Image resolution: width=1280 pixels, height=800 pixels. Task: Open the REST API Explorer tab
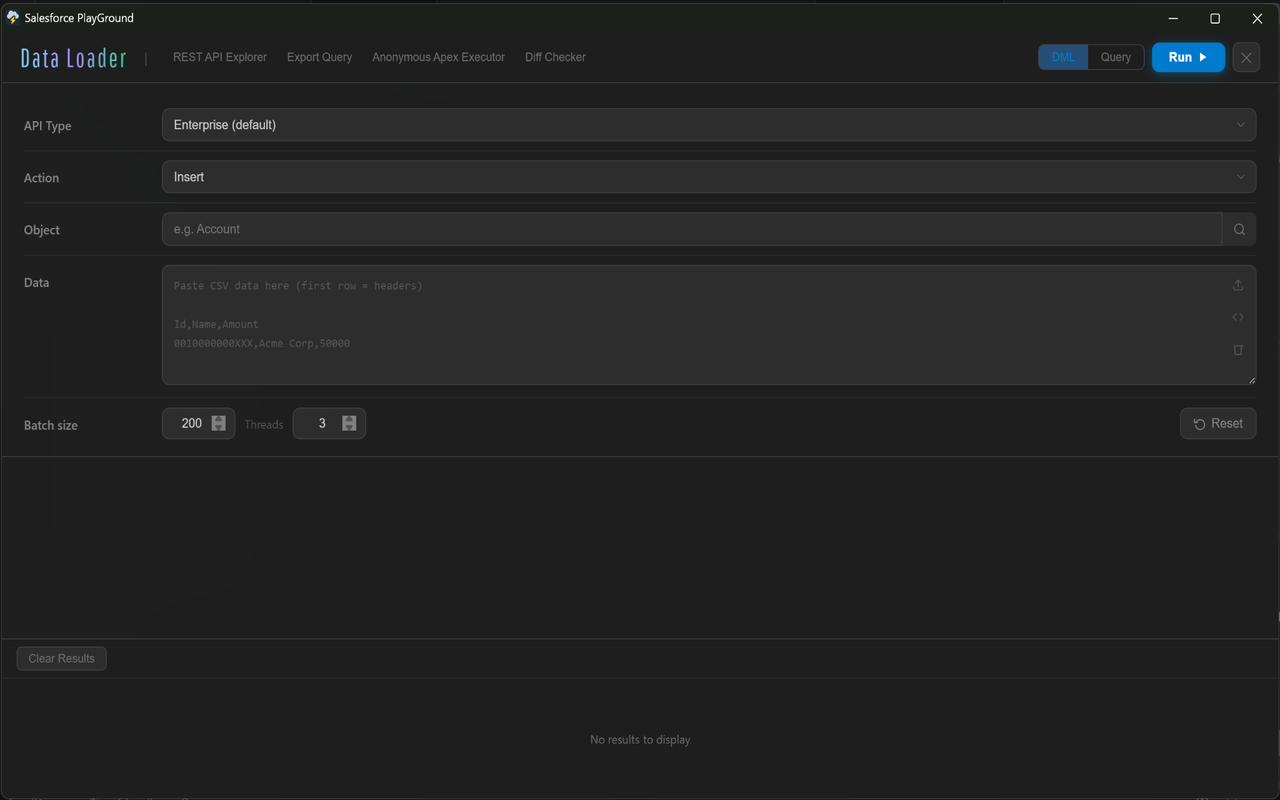pyautogui.click(x=220, y=57)
